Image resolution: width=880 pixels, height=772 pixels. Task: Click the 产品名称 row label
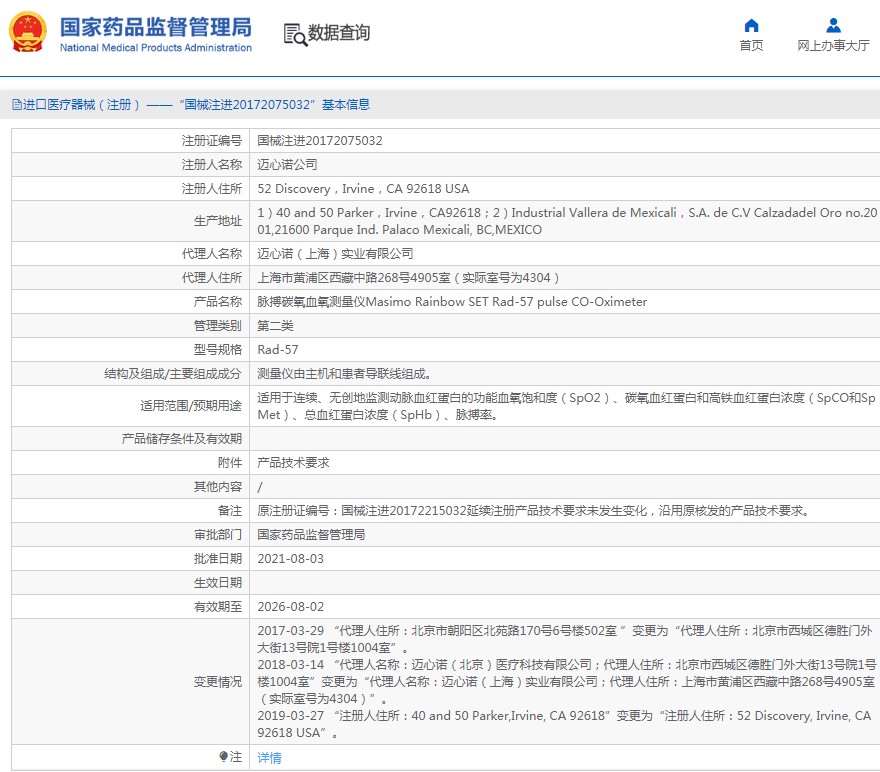(218, 302)
